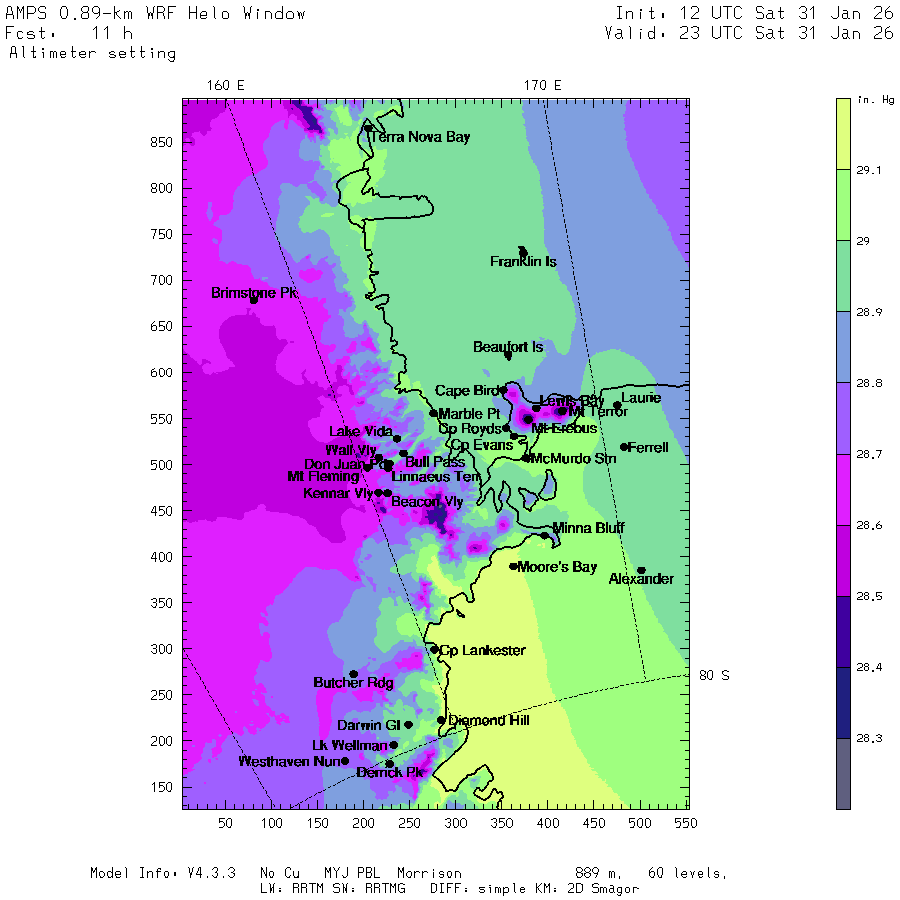Click the '80 S' latitude label

714,676
